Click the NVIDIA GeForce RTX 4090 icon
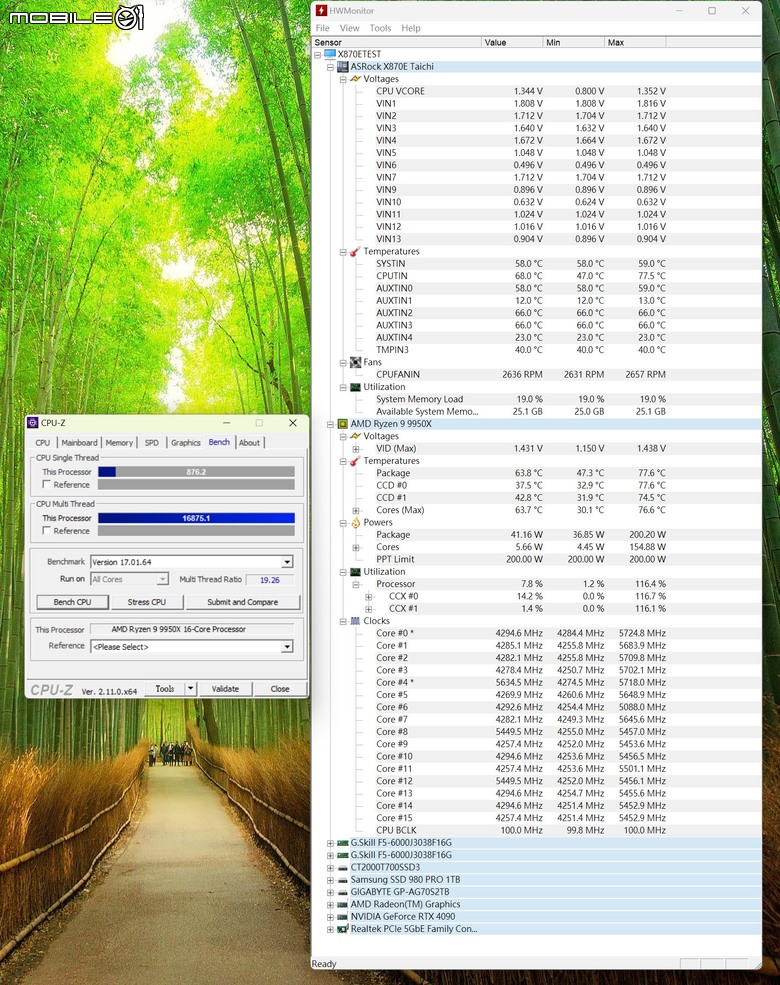 click(343, 917)
